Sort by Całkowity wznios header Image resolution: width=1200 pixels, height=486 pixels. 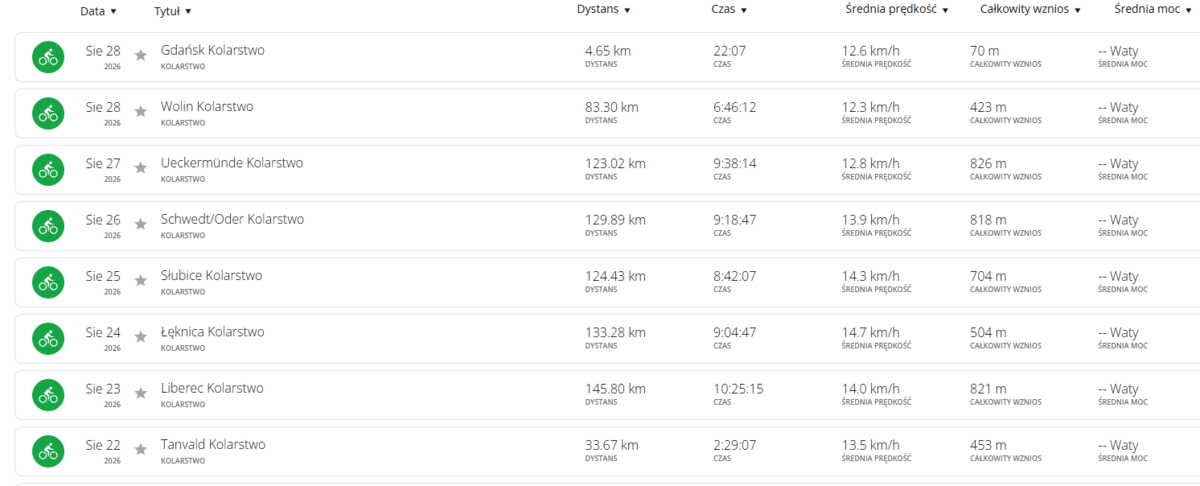click(x=1030, y=9)
